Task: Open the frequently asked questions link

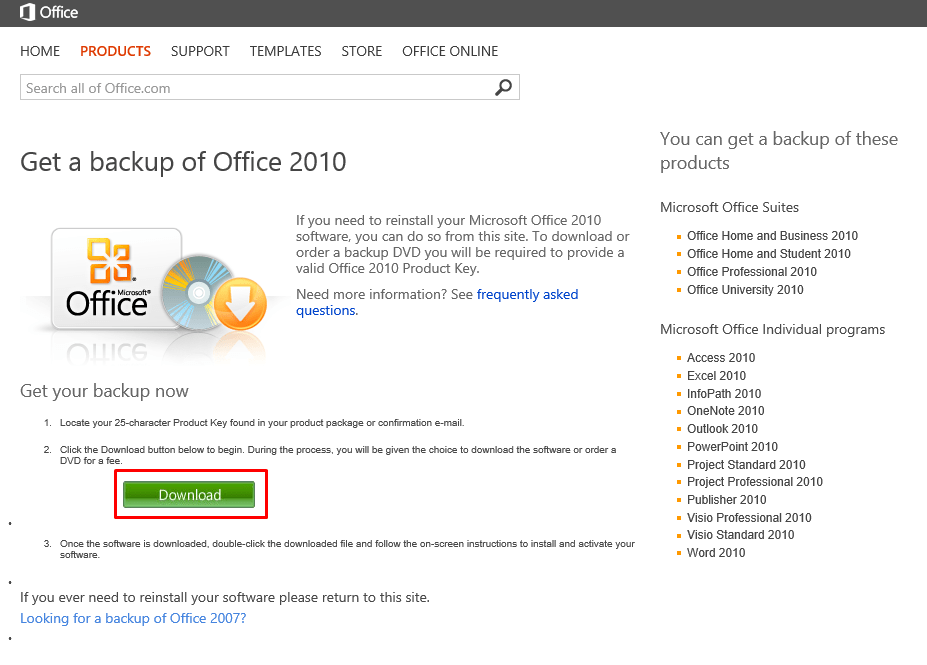Action: 437,302
